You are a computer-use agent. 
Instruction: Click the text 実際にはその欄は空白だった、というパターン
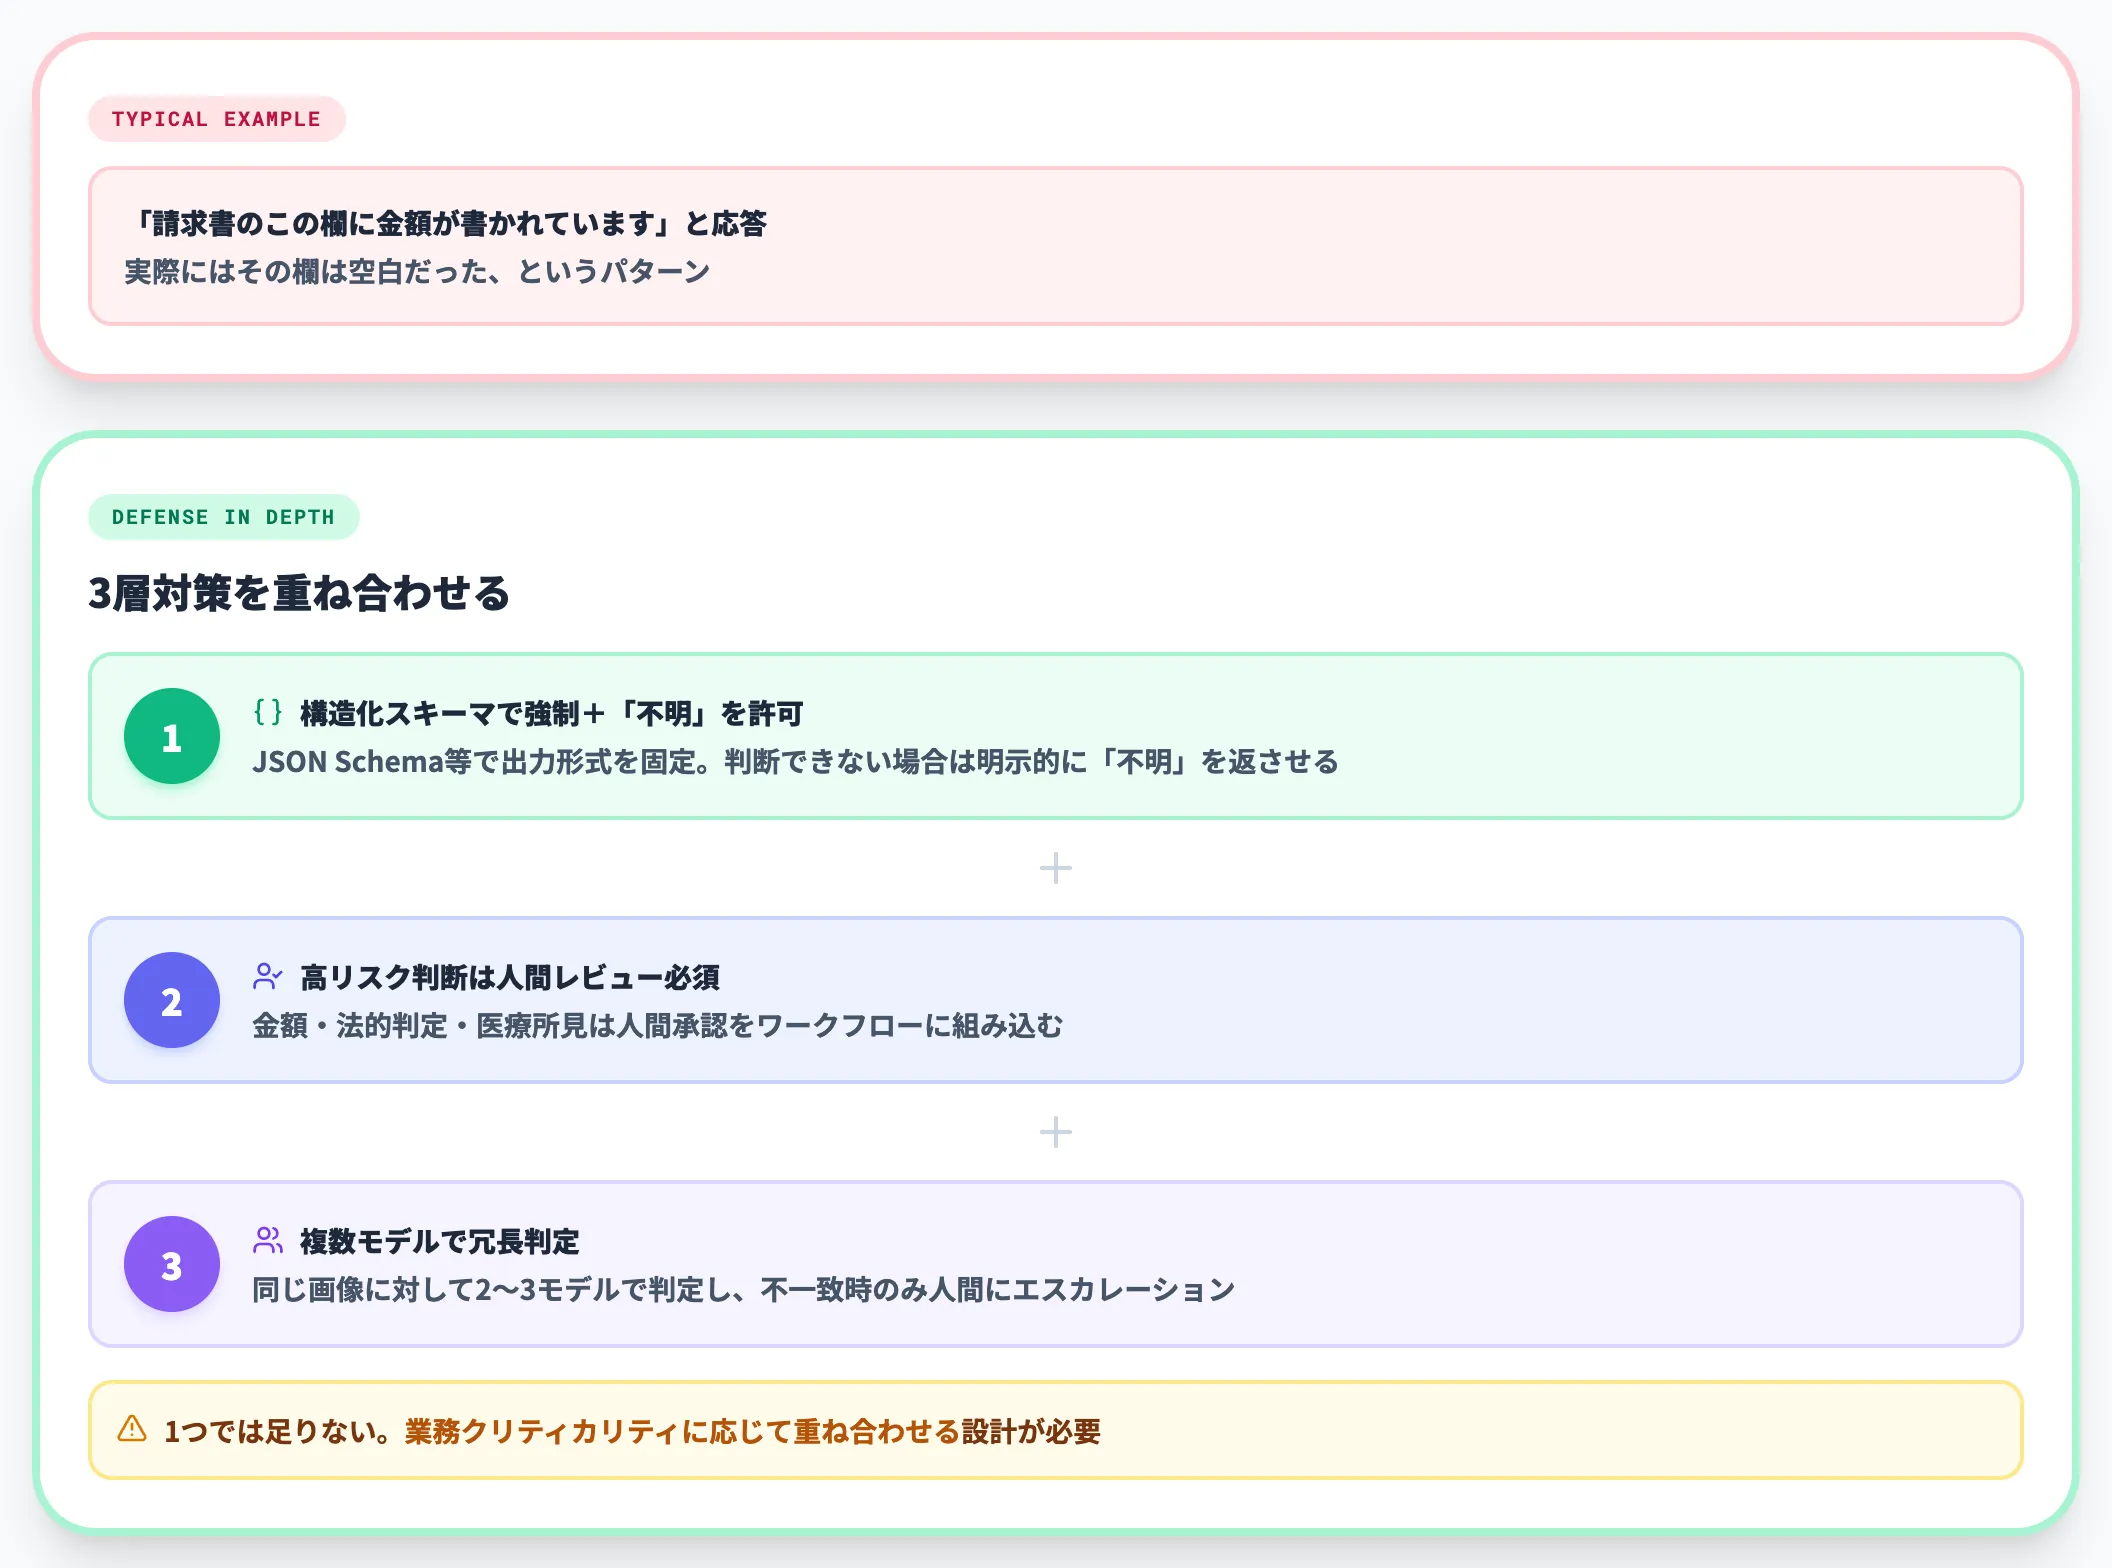417,271
